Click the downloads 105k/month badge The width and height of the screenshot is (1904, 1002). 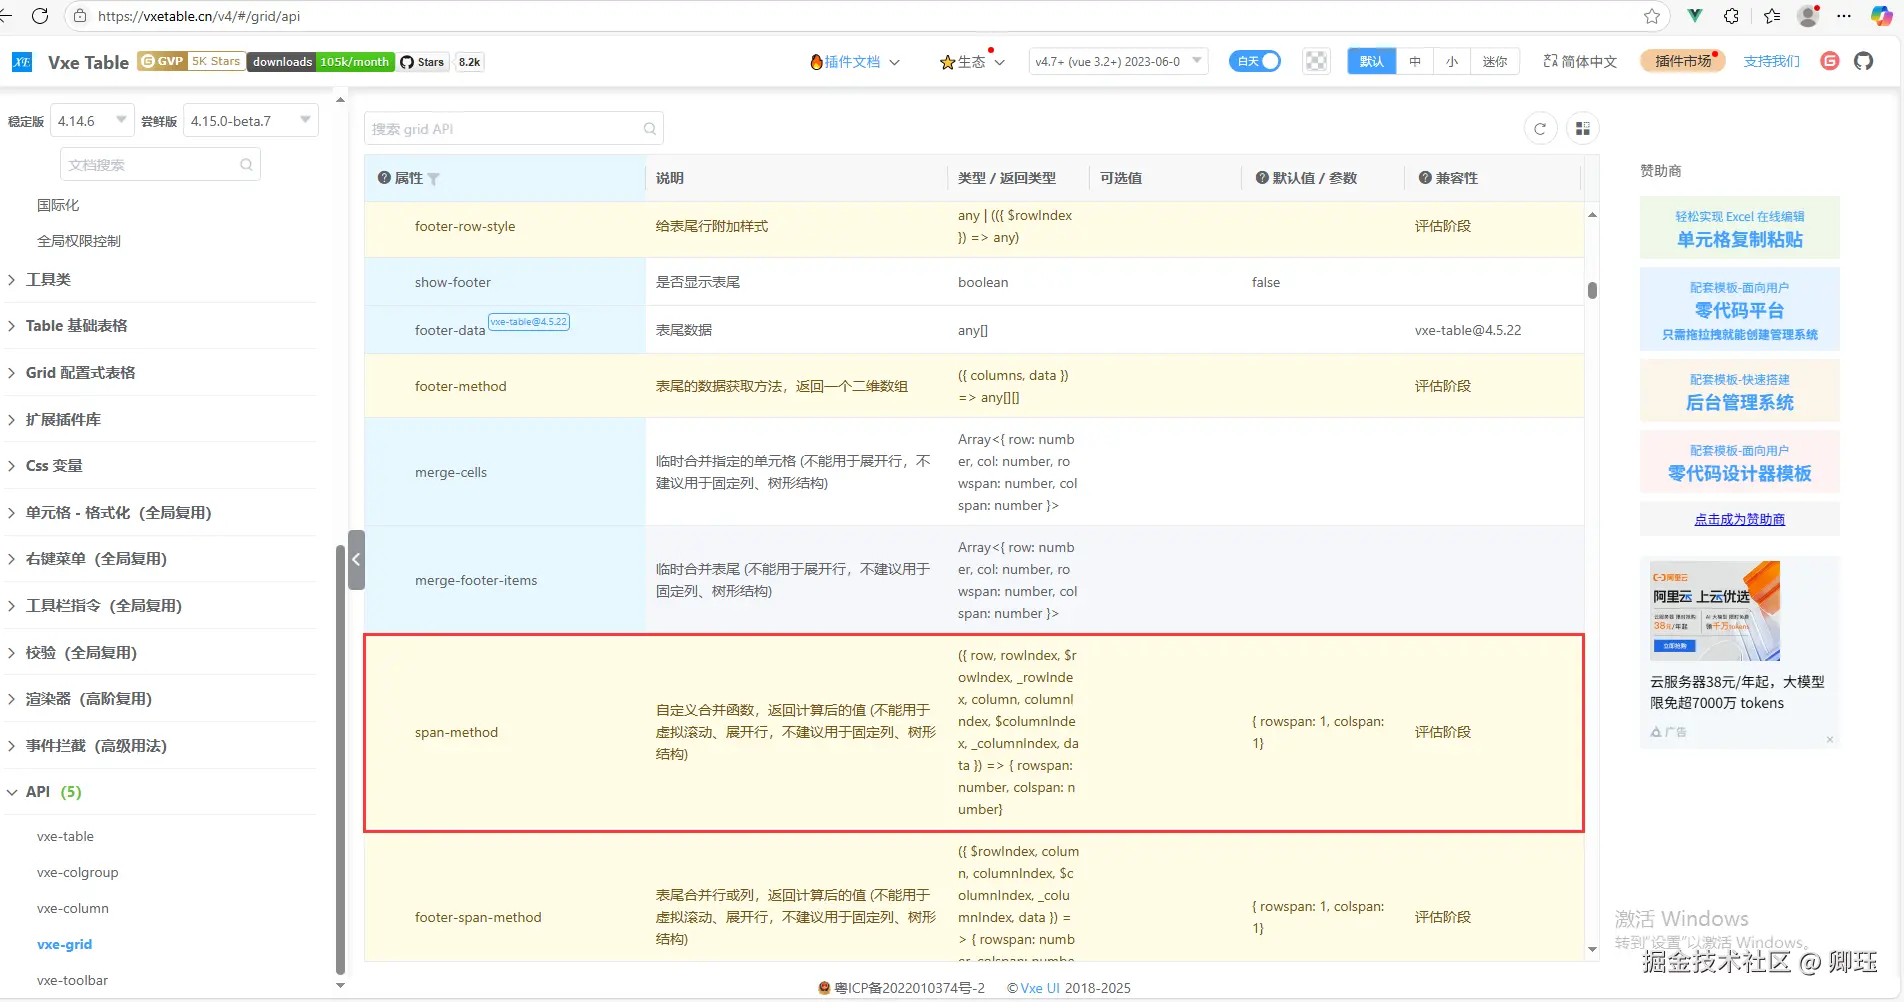(x=321, y=62)
